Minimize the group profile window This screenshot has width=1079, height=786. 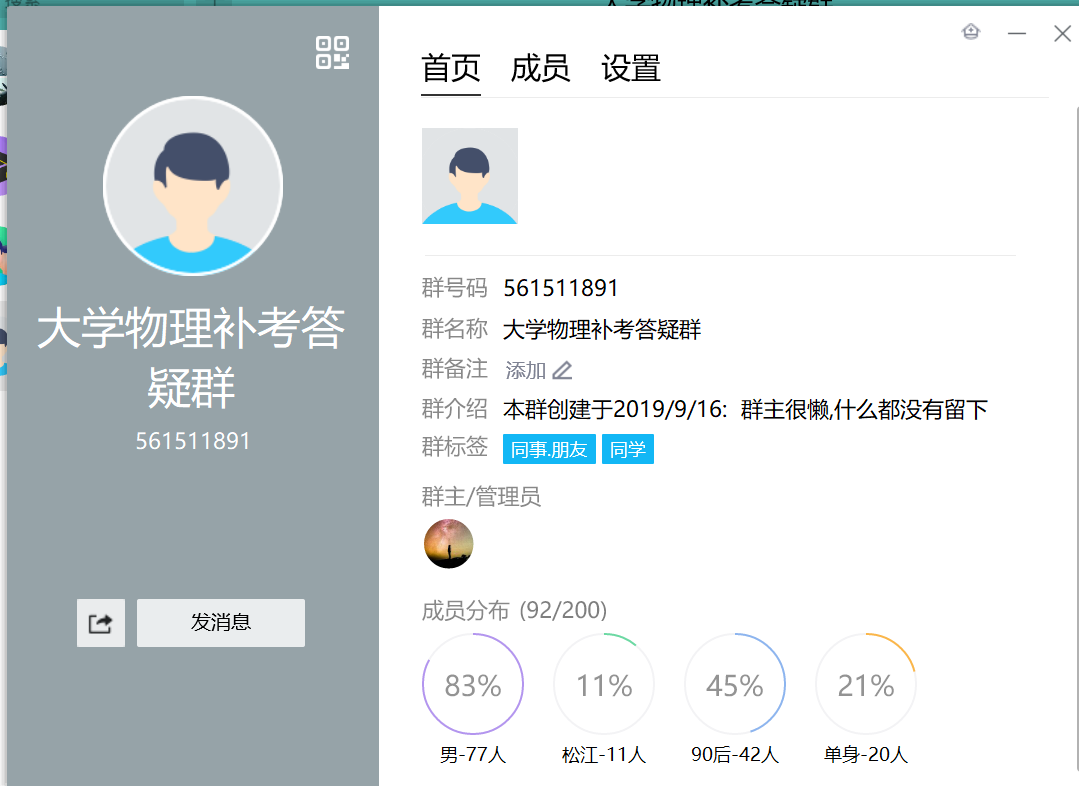(x=1017, y=34)
